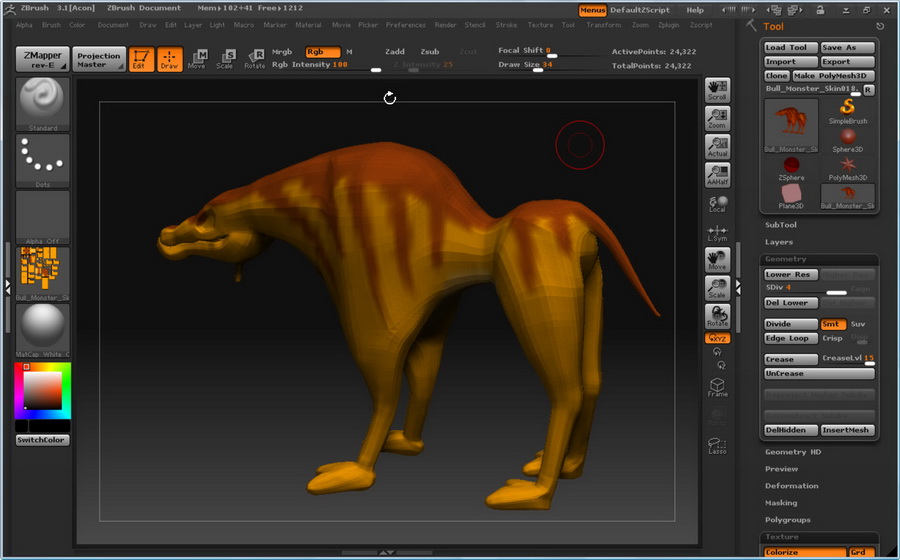Click the Standard brush thumbnail
The height and width of the screenshot is (560, 900).
43,103
